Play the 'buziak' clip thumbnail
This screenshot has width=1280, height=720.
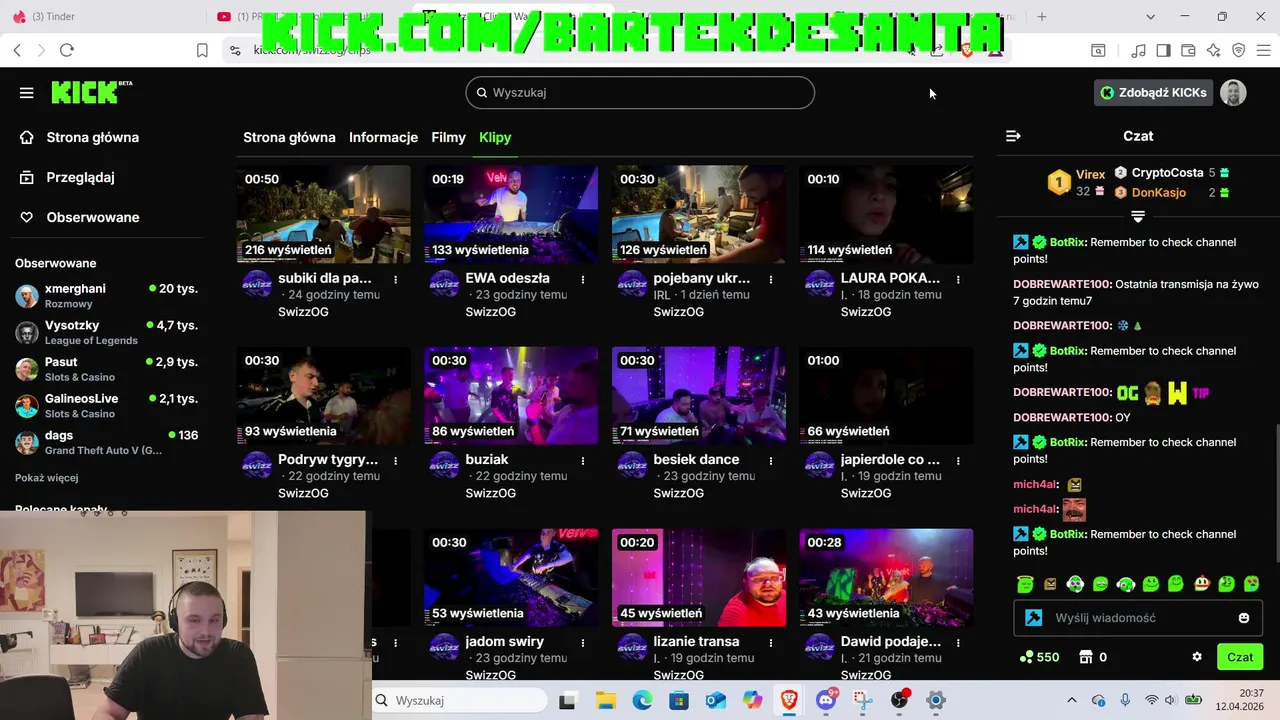click(x=511, y=396)
